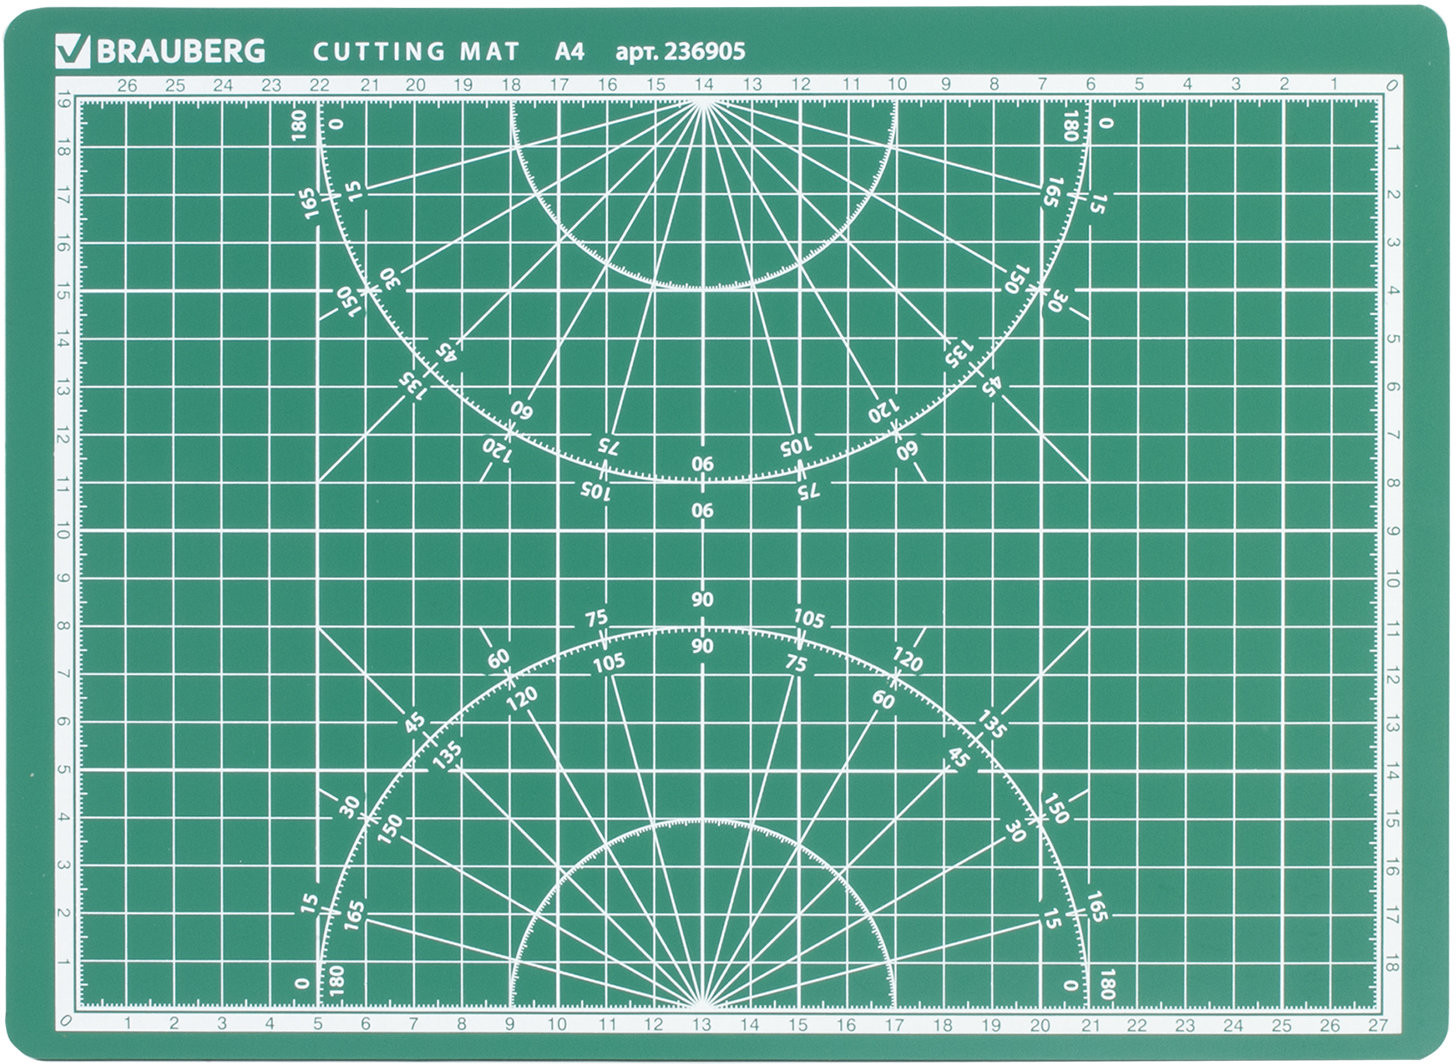Pick number 10 on the right ruler
1456x1064 pixels.
point(1393,580)
